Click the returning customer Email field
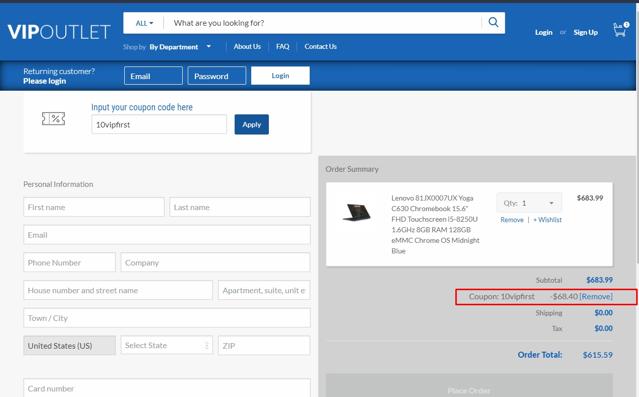 pyautogui.click(x=153, y=76)
